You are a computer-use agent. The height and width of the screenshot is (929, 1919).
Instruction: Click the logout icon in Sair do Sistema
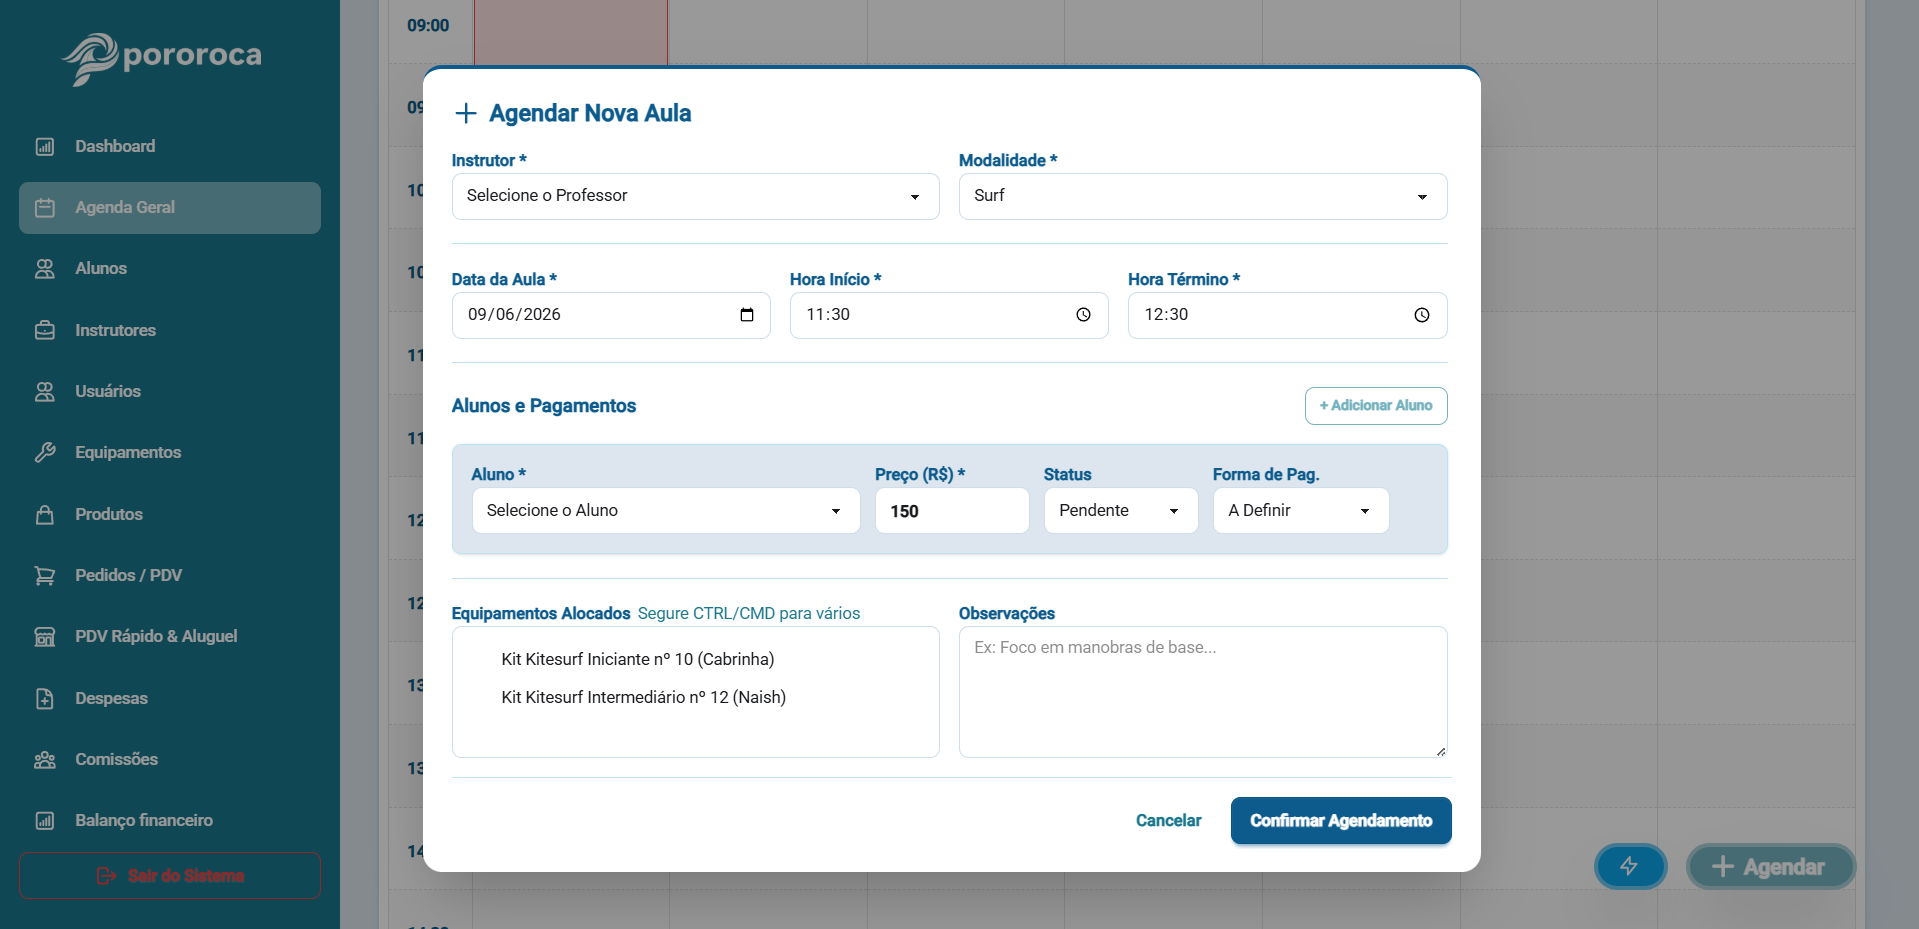click(106, 876)
